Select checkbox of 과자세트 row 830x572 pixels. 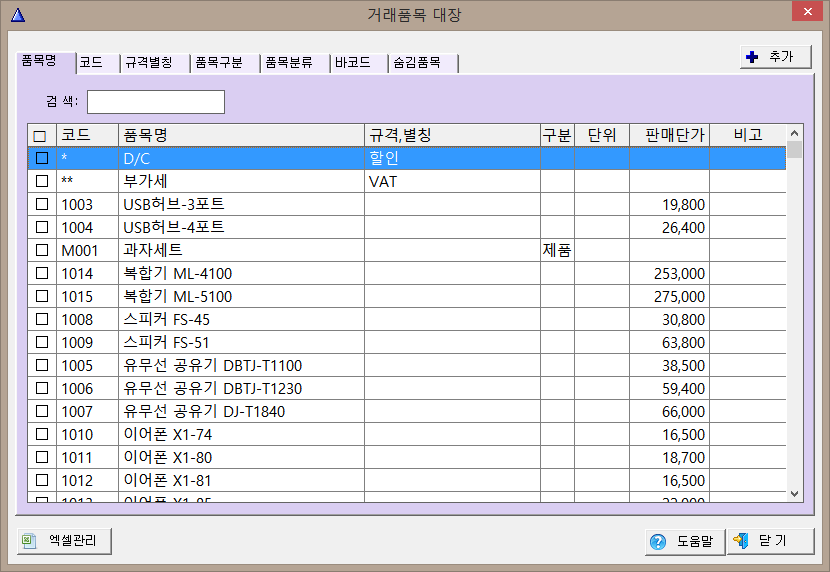pos(42,250)
